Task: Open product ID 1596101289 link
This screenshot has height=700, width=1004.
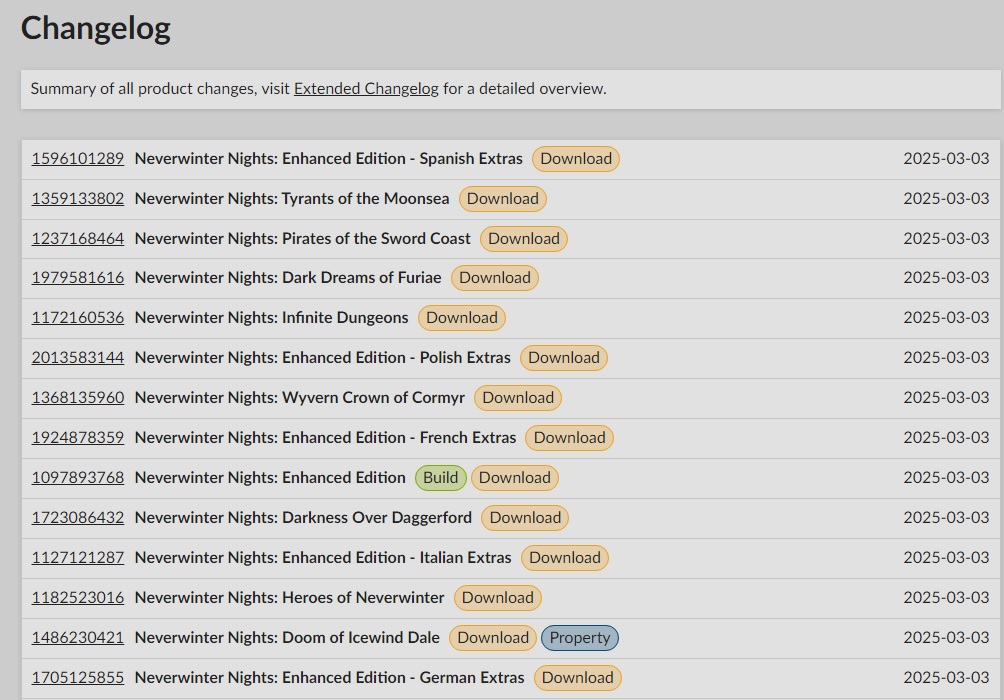Action: pos(77,158)
